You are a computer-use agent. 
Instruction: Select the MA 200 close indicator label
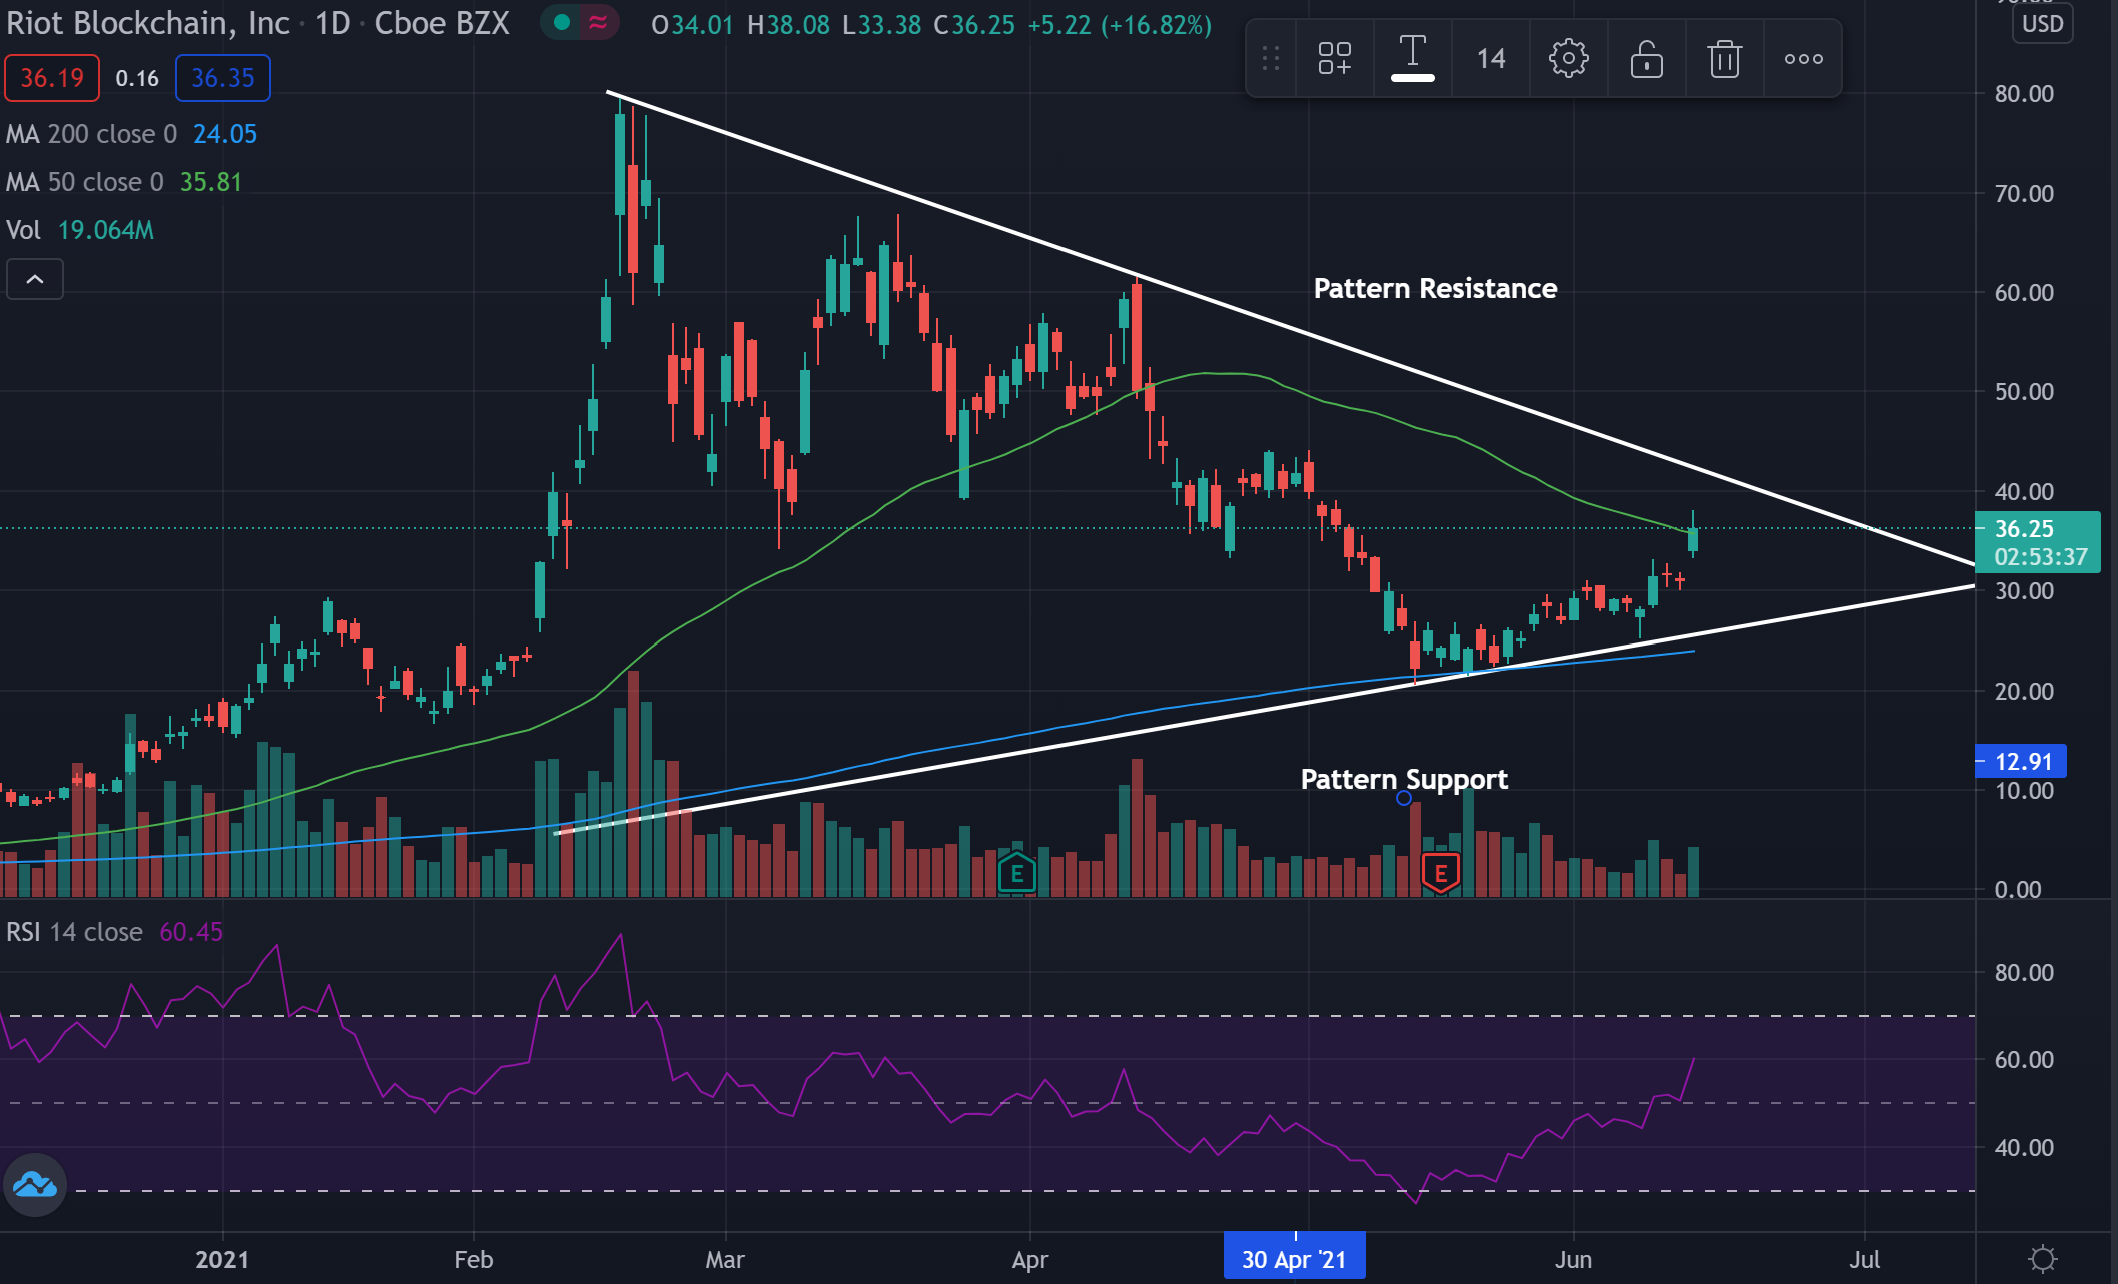tap(91, 134)
